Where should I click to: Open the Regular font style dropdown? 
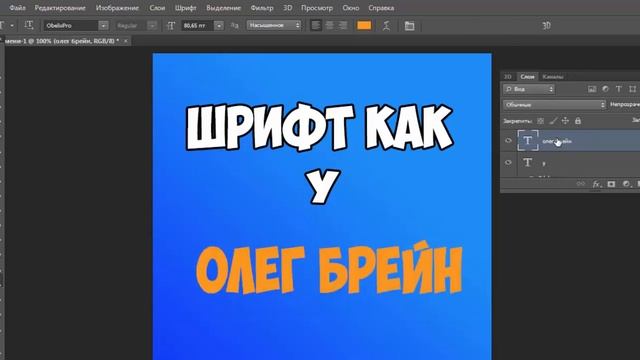[x=136, y=25]
